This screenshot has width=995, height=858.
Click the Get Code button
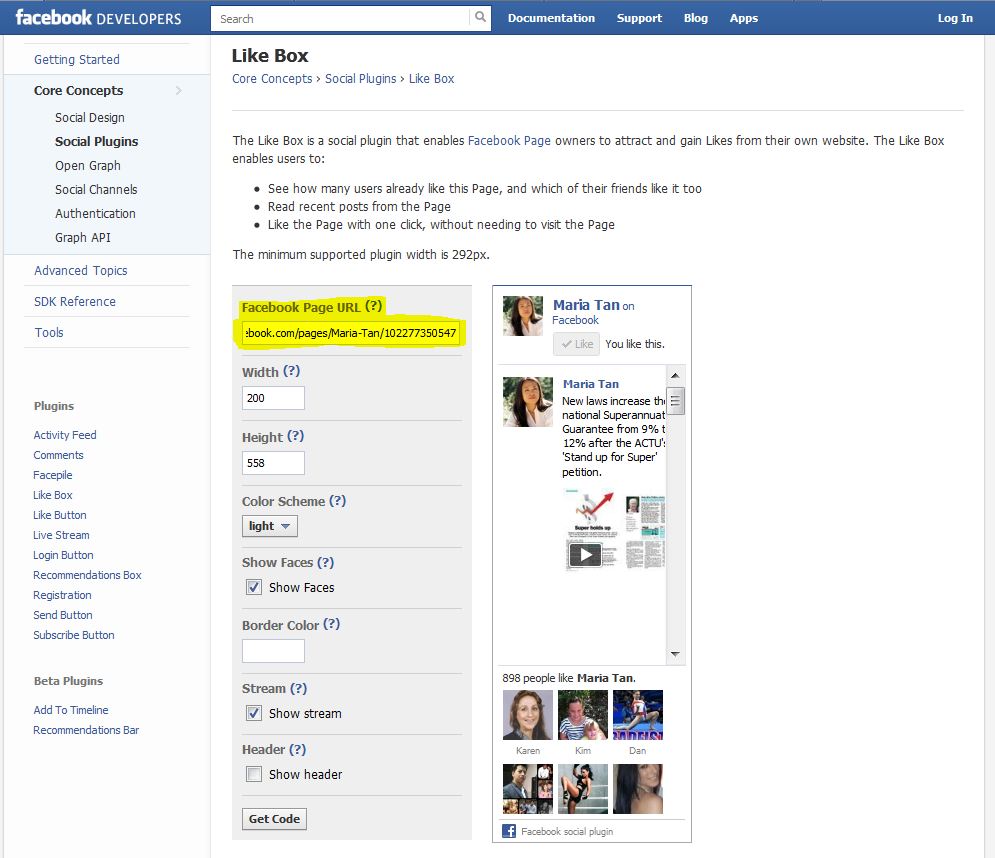[x=273, y=818]
